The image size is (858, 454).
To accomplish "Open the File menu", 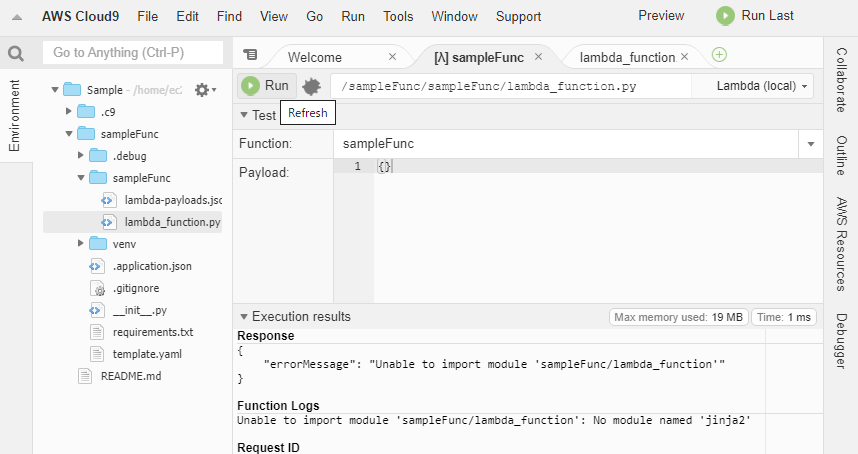I will (x=148, y=16).
